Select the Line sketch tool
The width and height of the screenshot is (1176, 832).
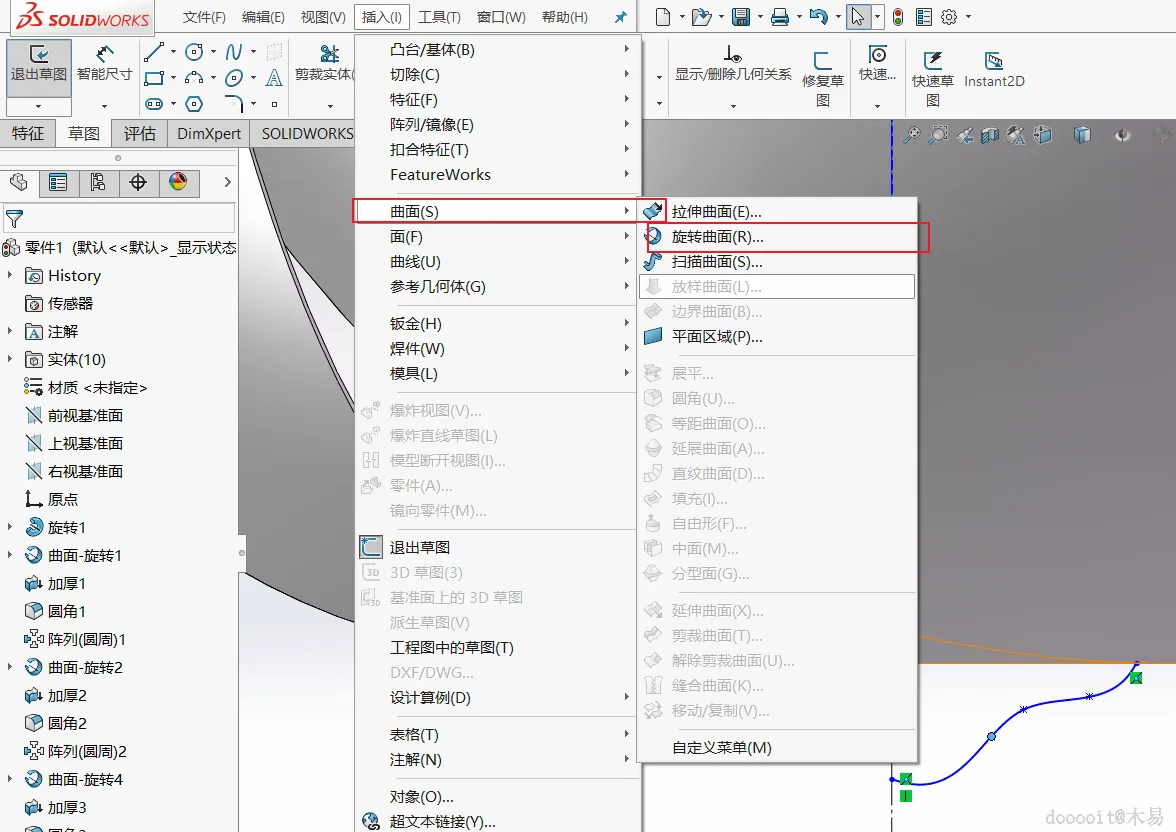[x=154, y=52]
